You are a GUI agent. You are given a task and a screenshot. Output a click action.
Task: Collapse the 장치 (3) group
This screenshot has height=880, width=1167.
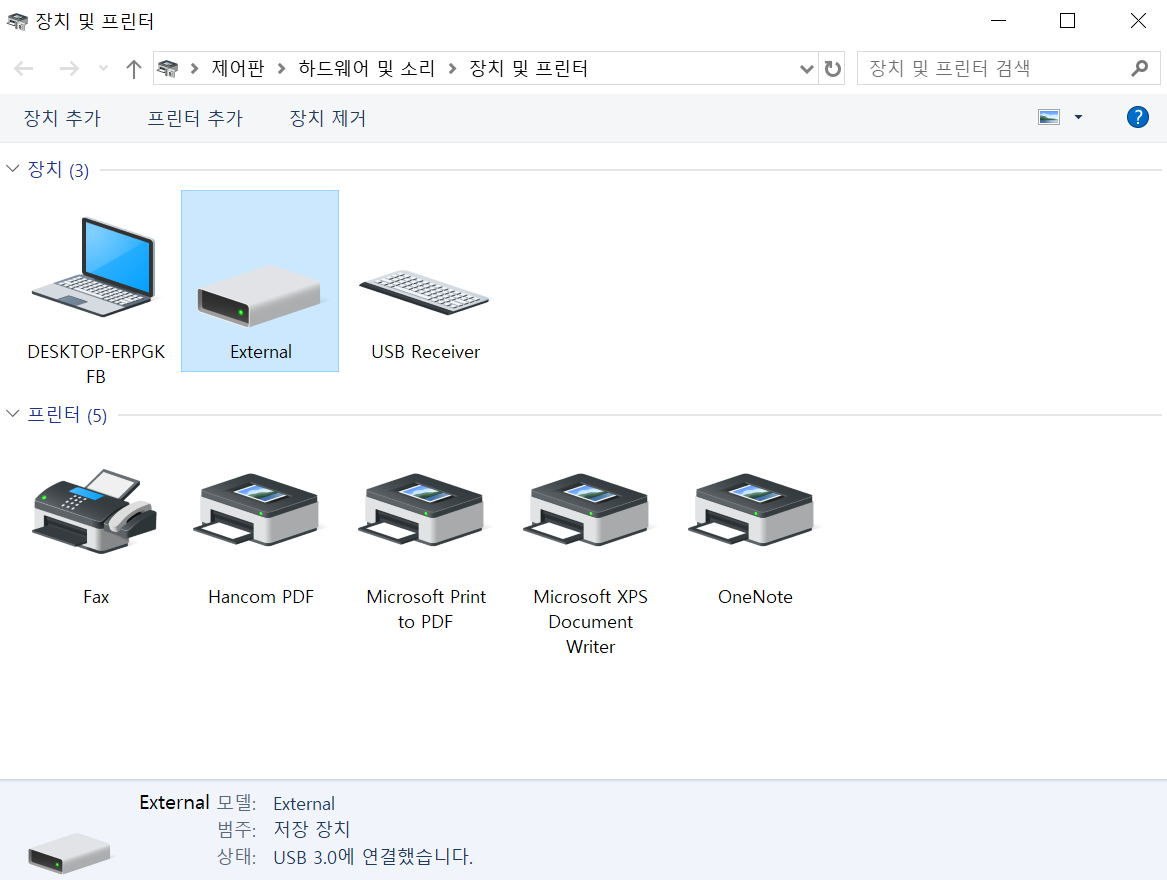(x=12, y=169)
